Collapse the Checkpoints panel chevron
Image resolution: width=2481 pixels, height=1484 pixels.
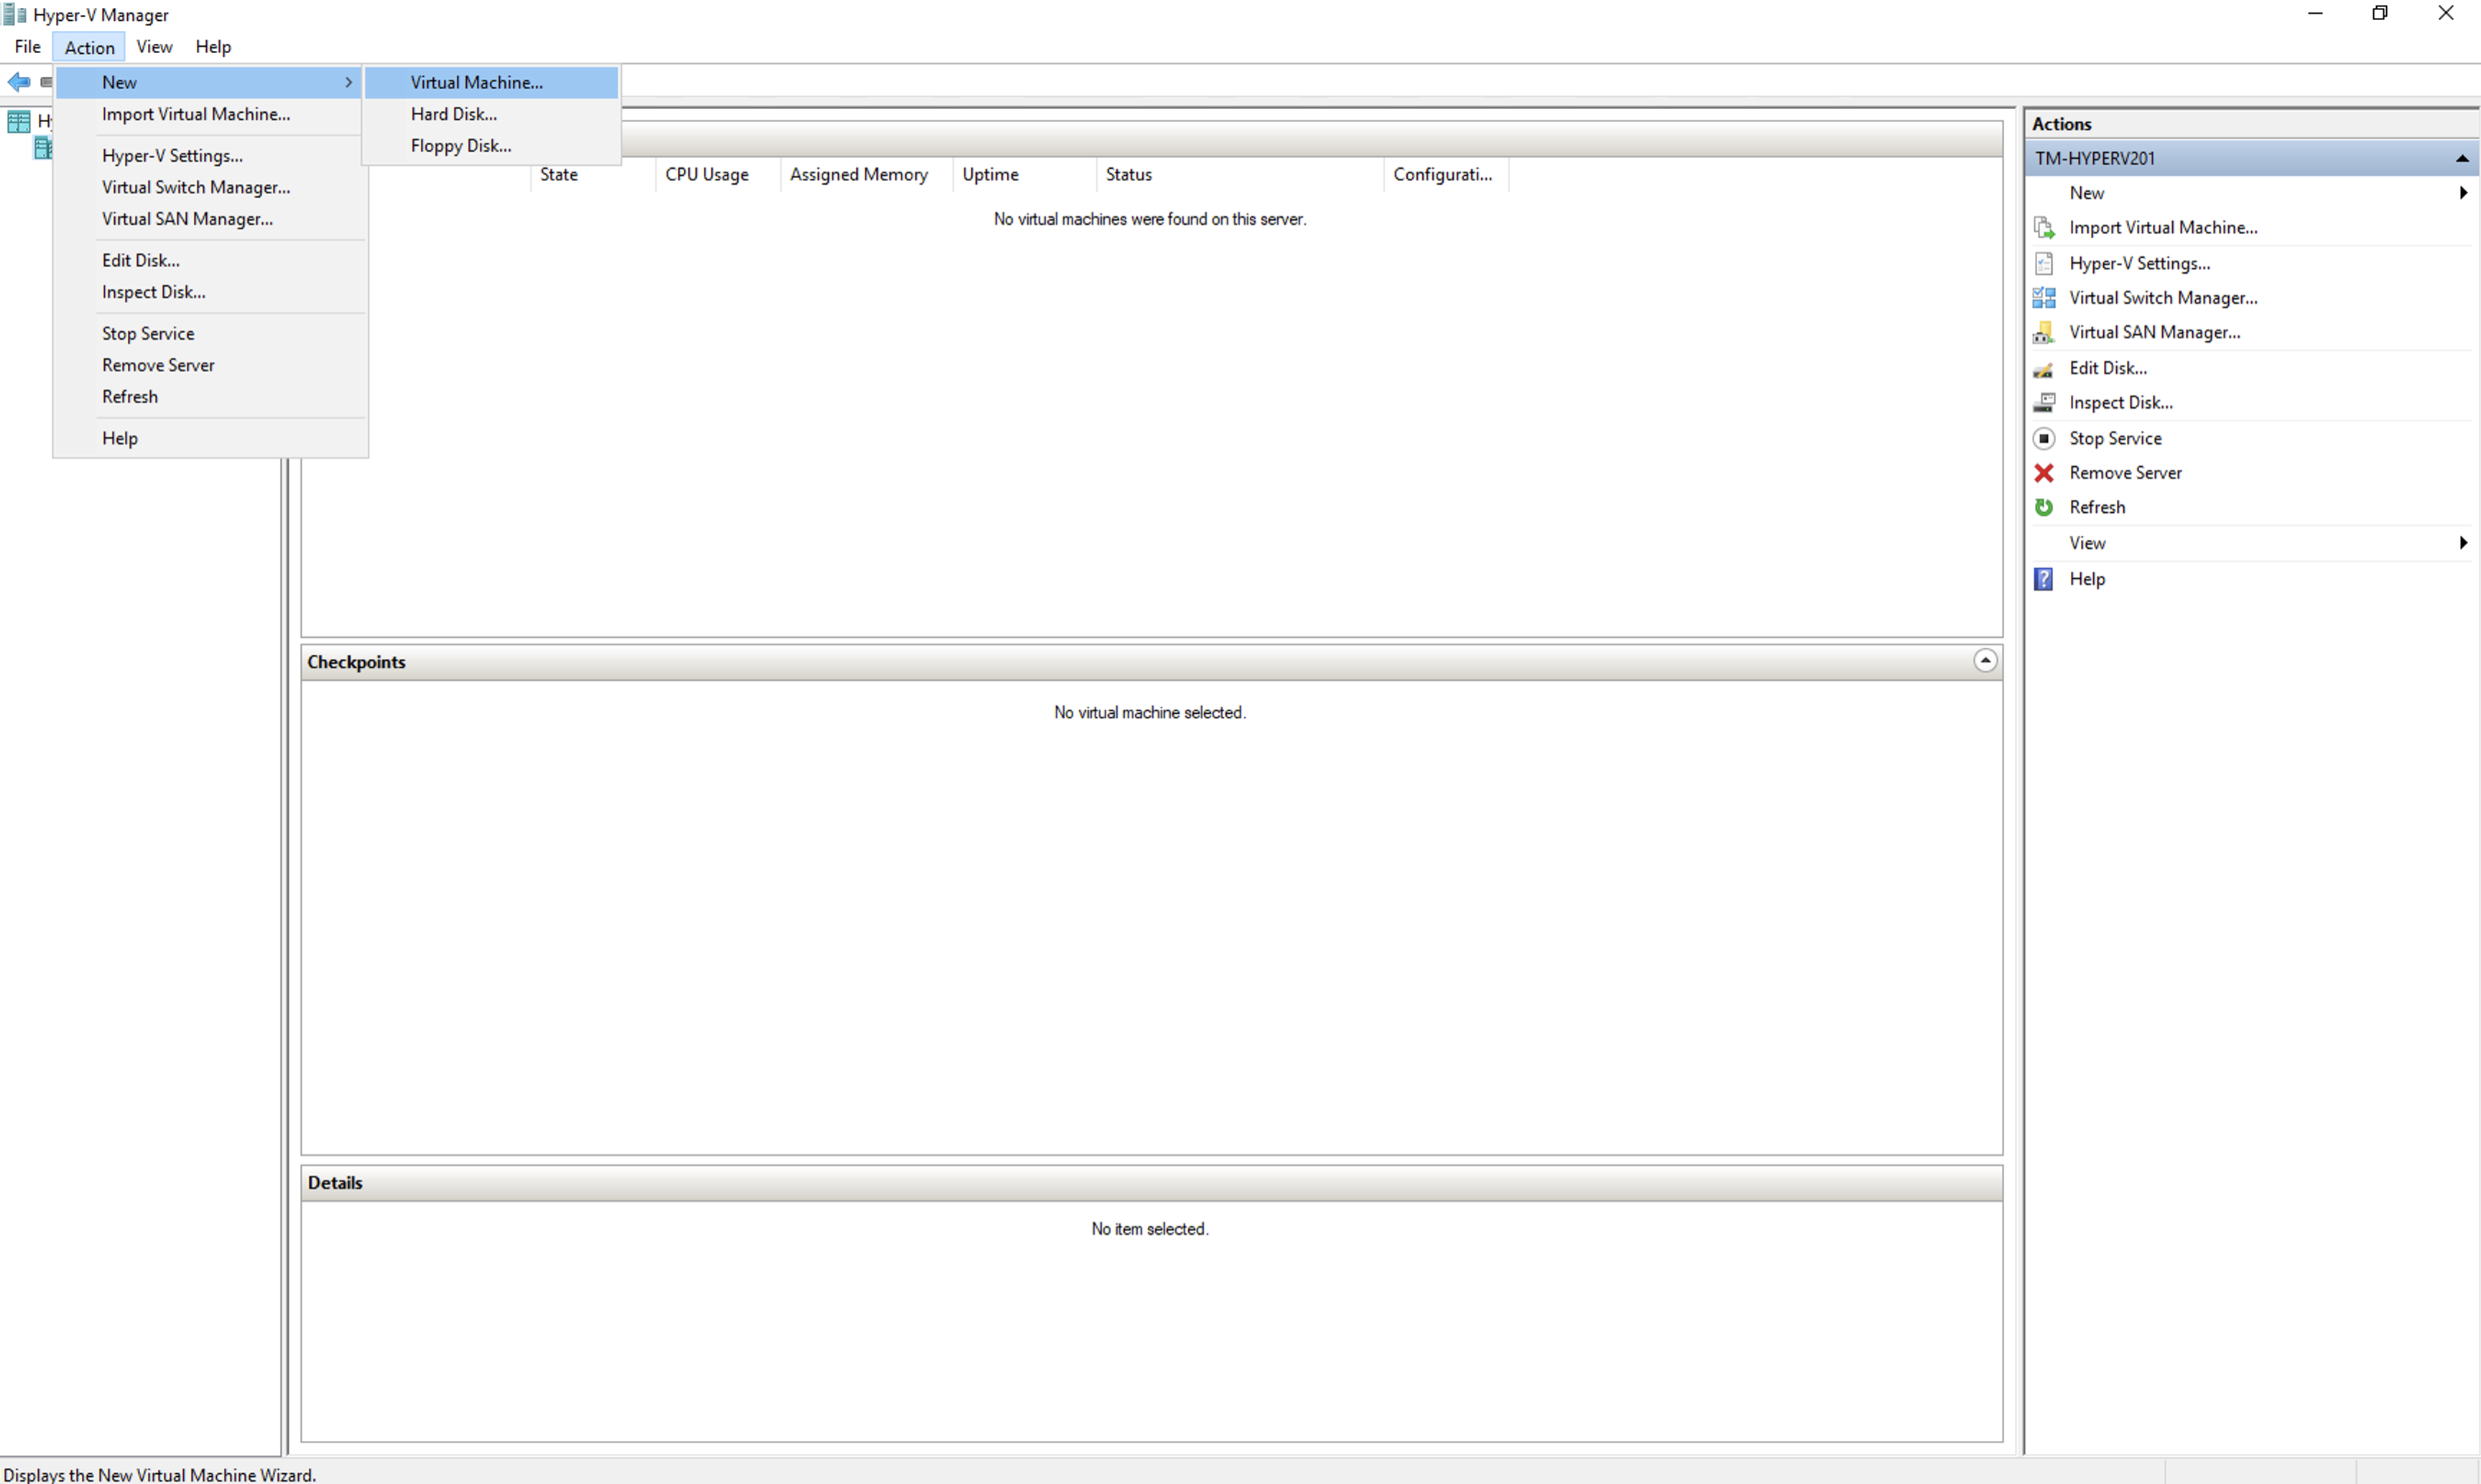click(1986, 660)
